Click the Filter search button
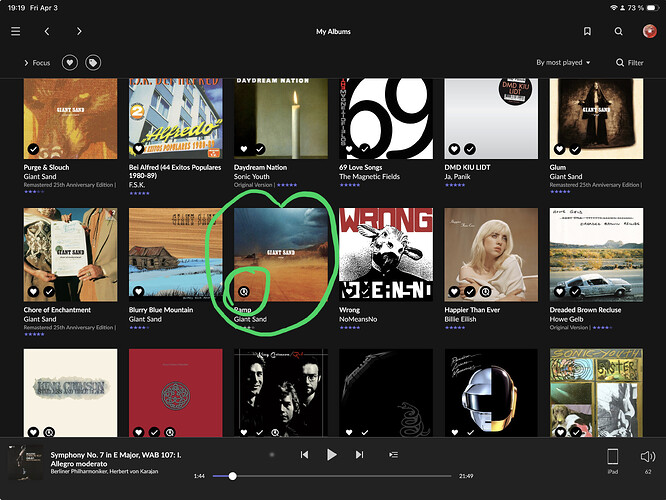The image size is (666, 500). 629,63
